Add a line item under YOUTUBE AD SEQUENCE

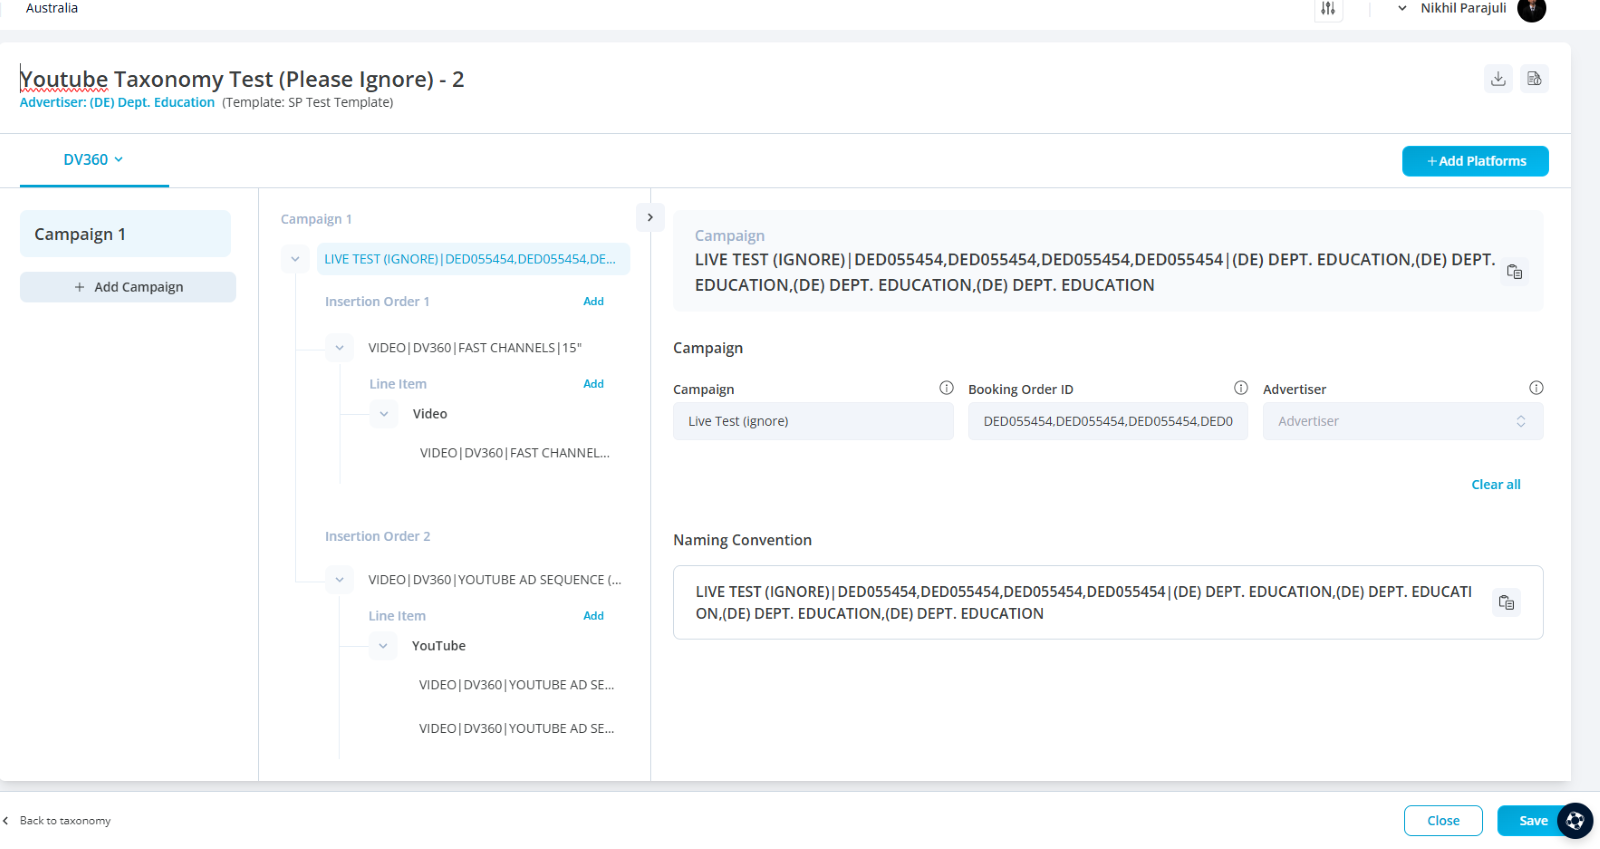593,616
